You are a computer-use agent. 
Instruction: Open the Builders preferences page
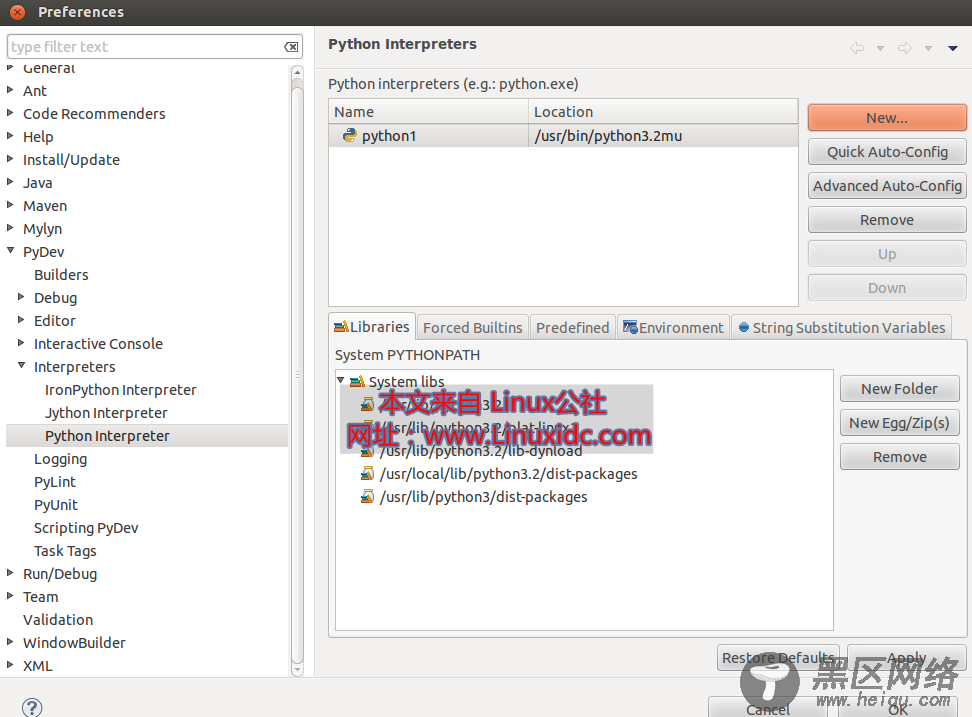[x=61, y=275]
